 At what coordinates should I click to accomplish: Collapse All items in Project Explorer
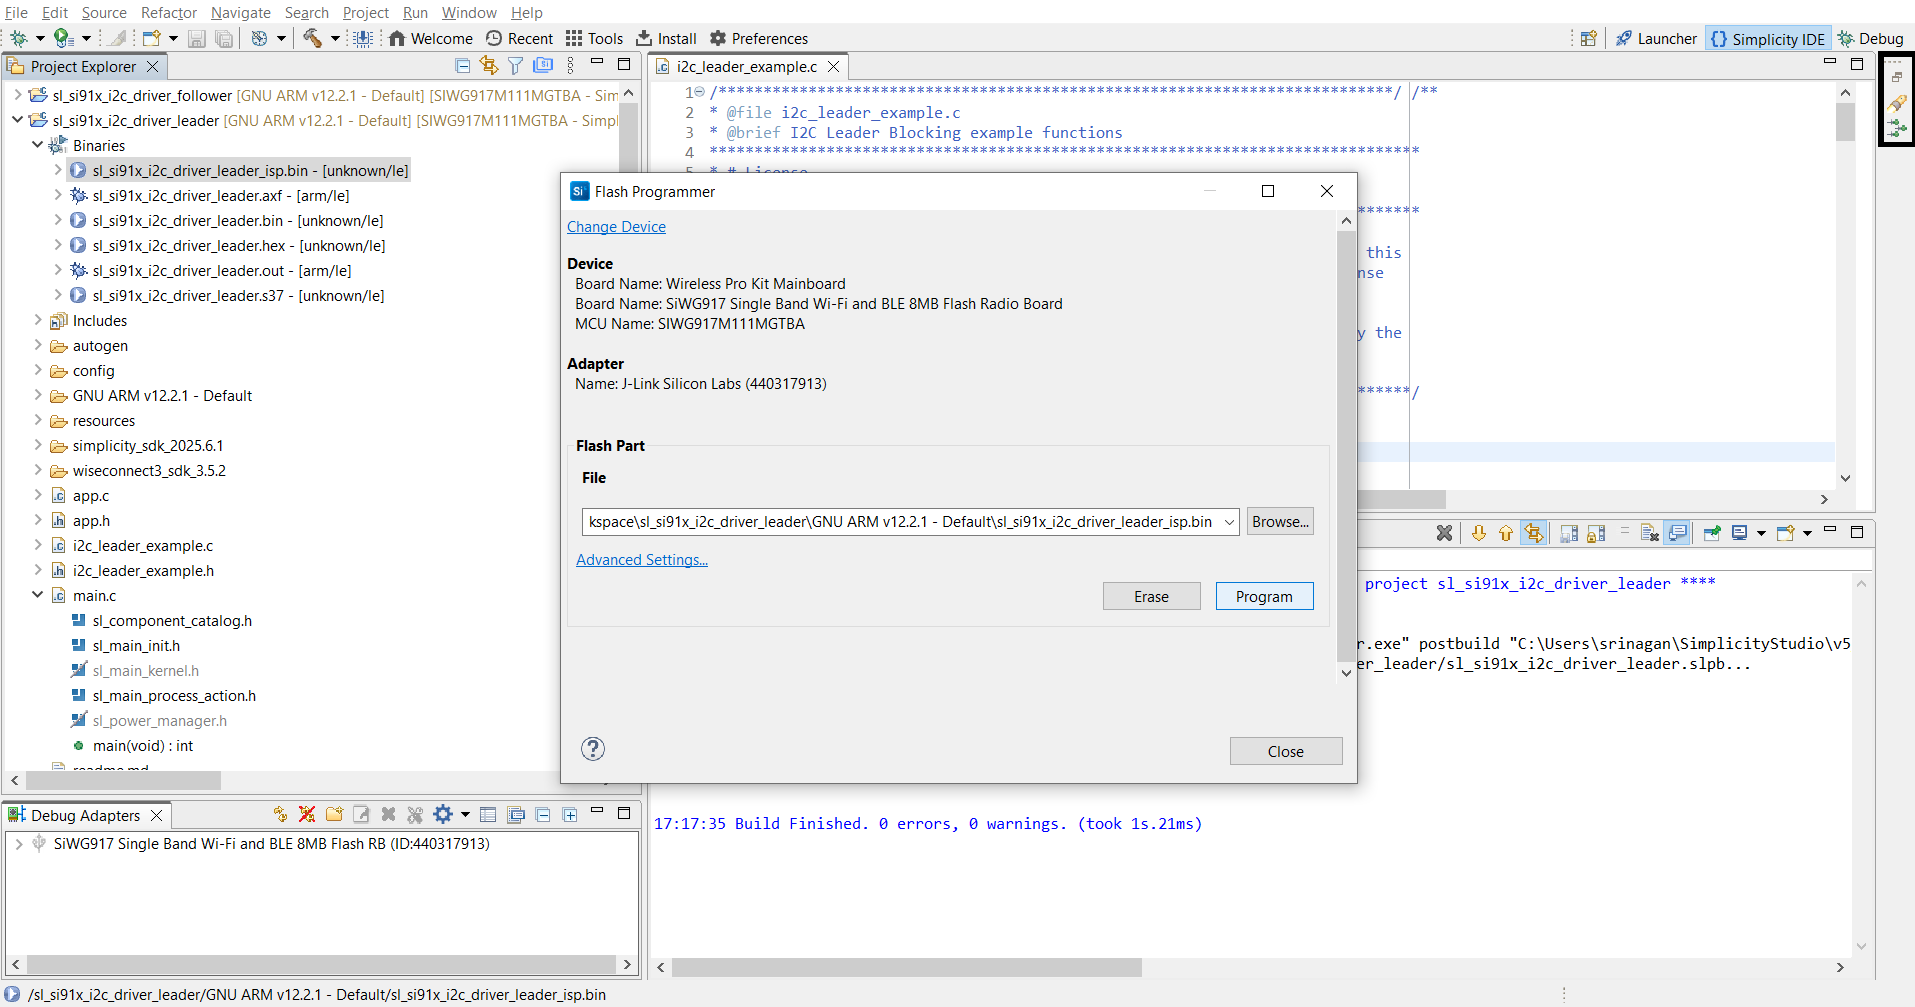(462, 65)
